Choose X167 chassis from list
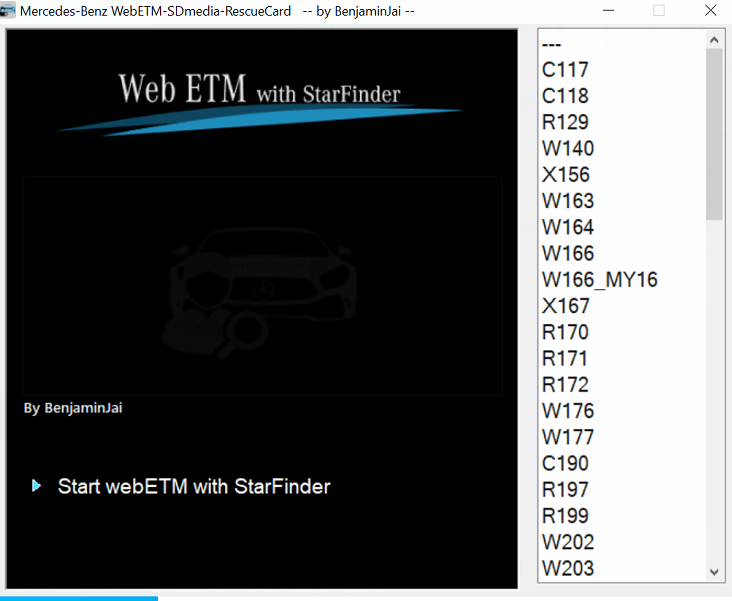The height and width of the screenshot is (601, 732). pyautogui.click(x=566, y=306)
